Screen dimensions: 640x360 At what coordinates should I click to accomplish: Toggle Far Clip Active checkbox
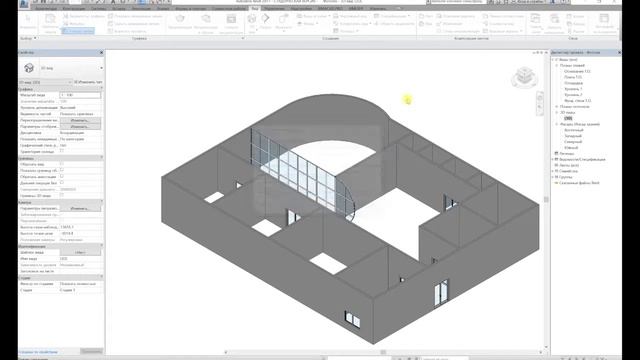[62, 183]
